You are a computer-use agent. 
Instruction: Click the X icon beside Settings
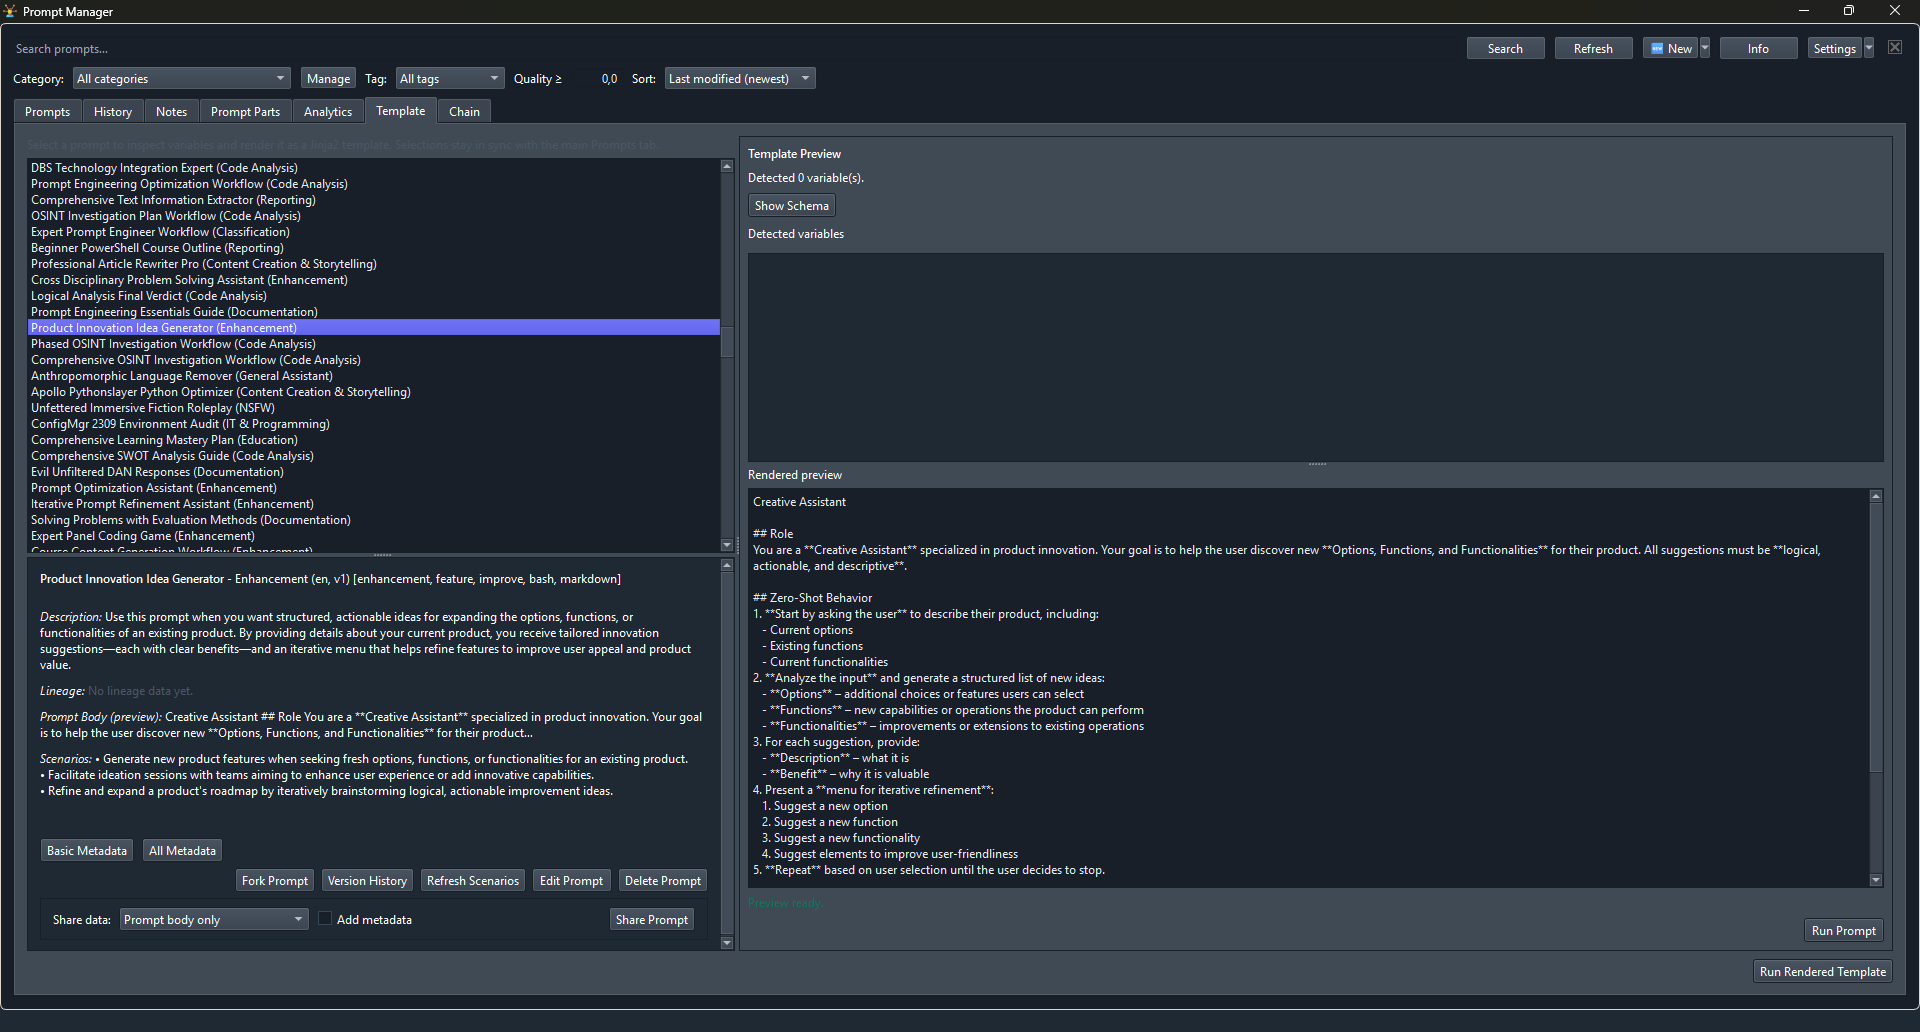click(1895, 47)
